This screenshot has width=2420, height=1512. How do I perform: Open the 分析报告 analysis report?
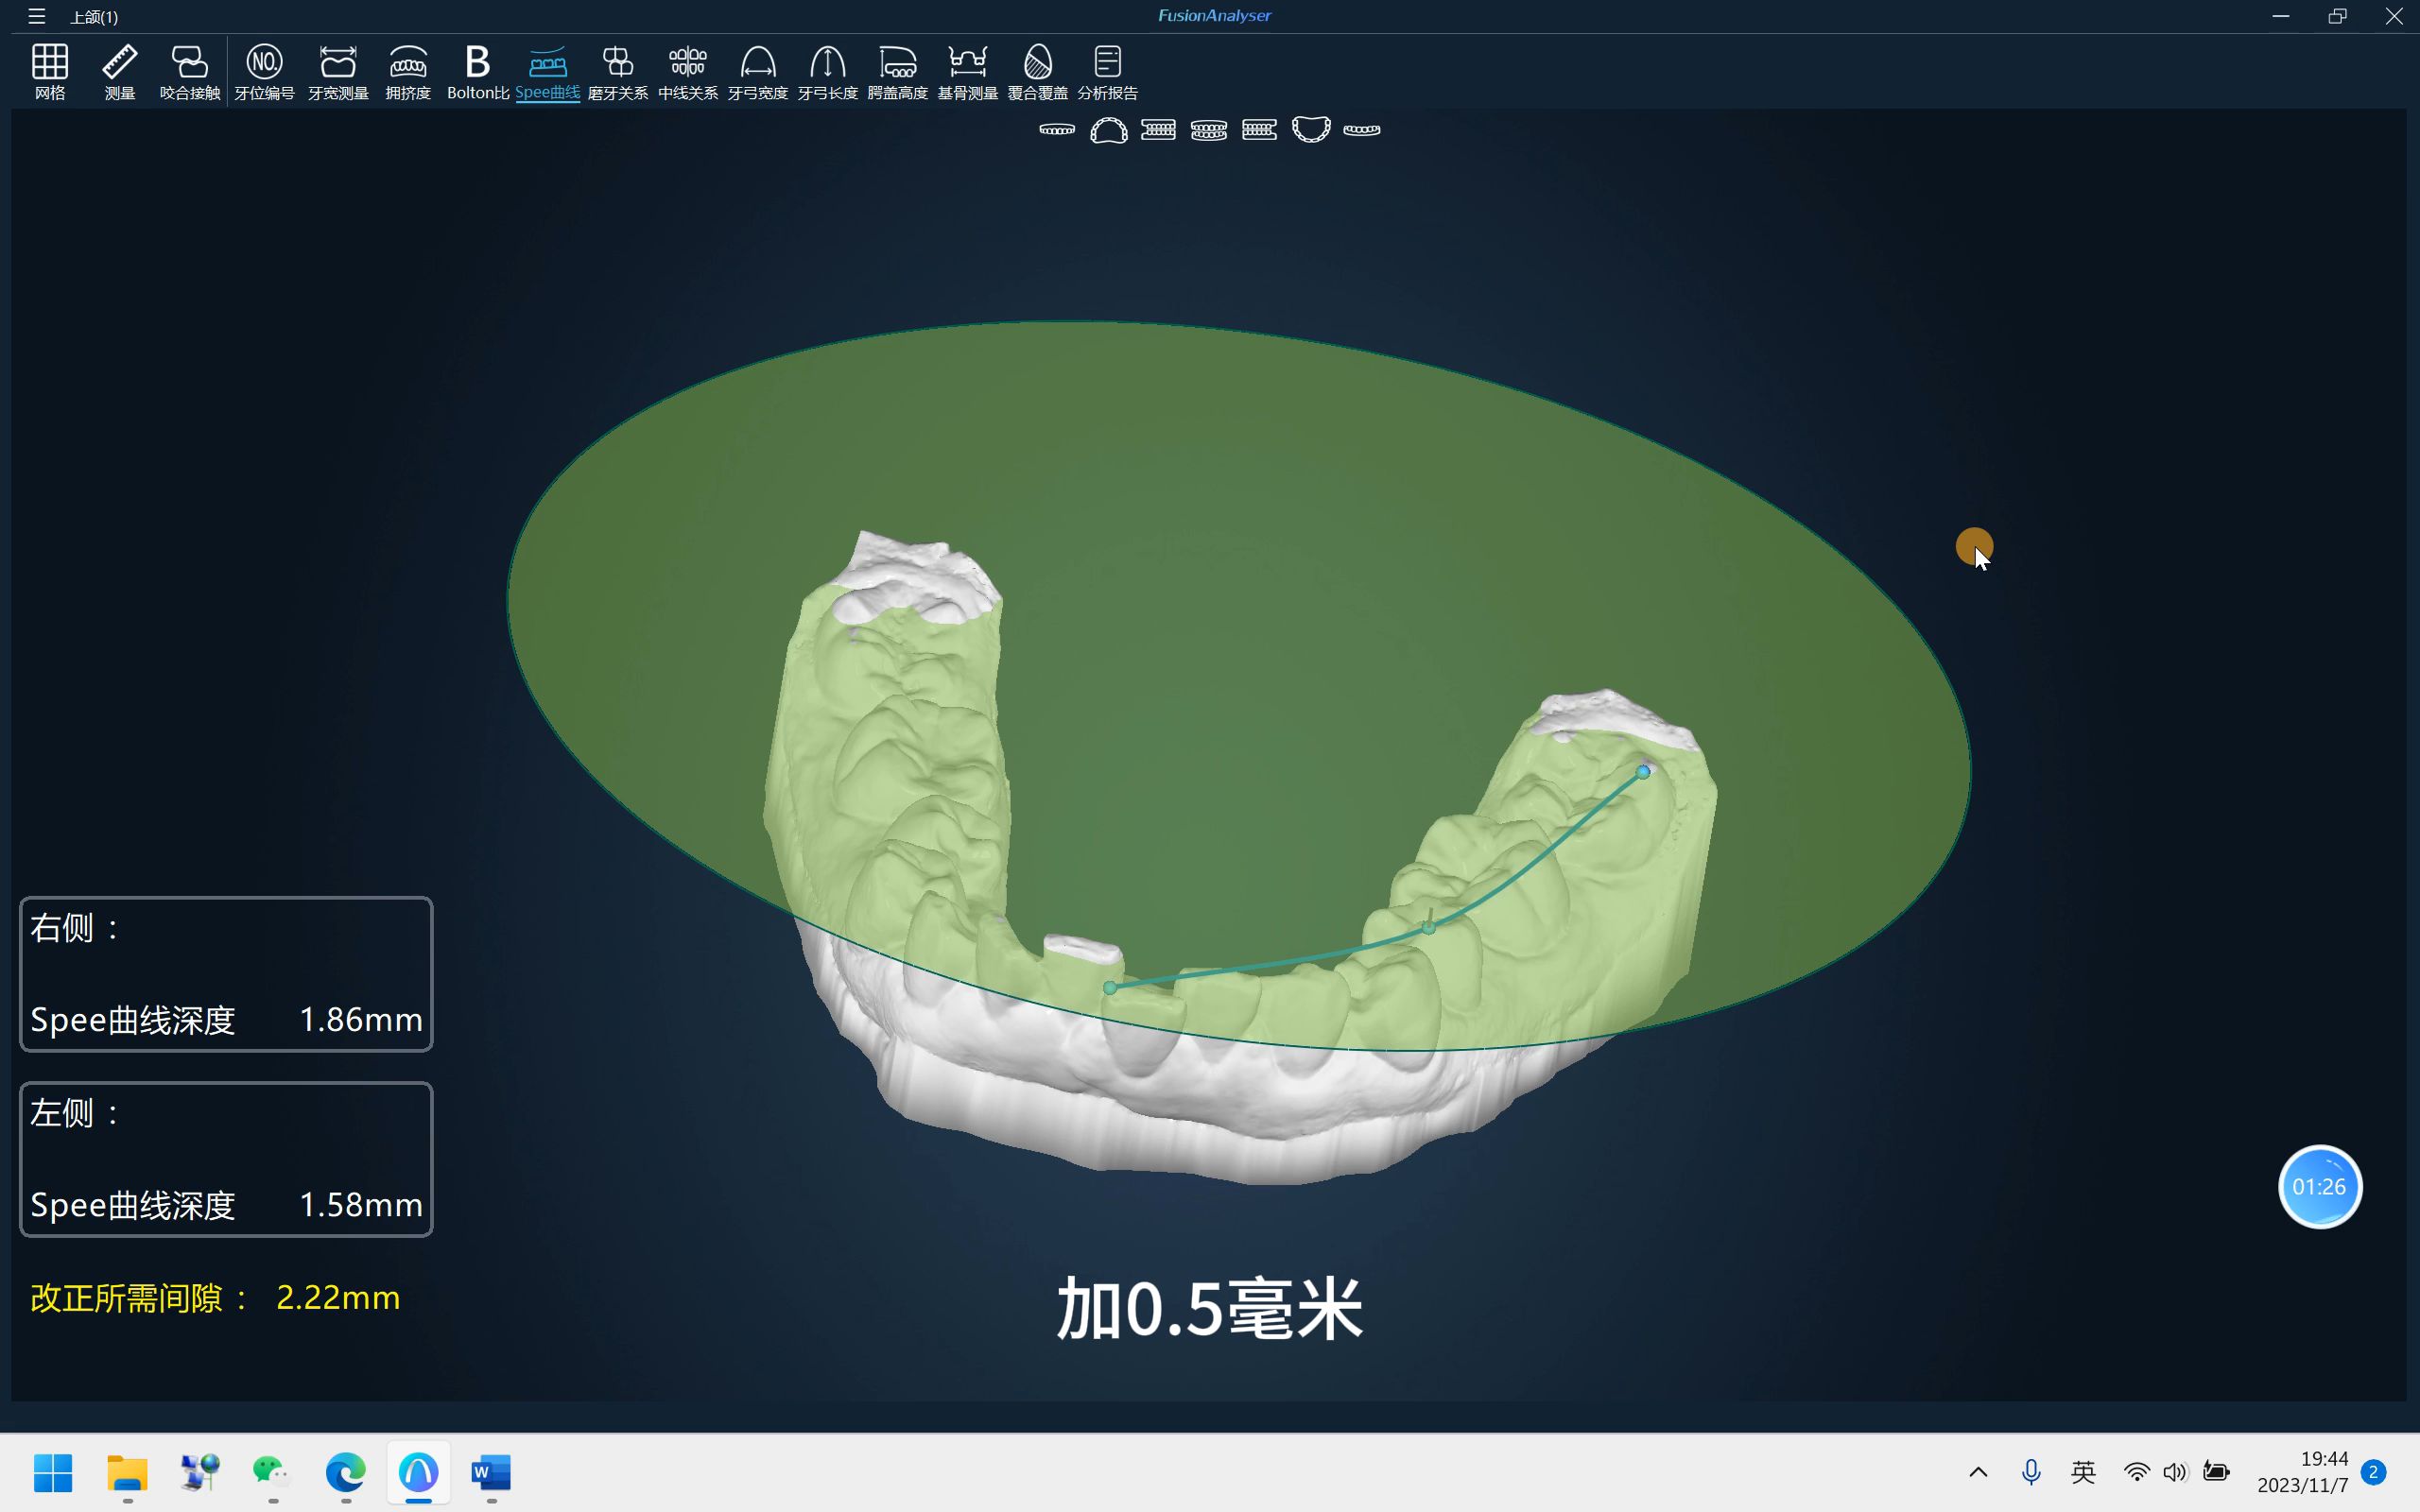[x=1106, y=70]
